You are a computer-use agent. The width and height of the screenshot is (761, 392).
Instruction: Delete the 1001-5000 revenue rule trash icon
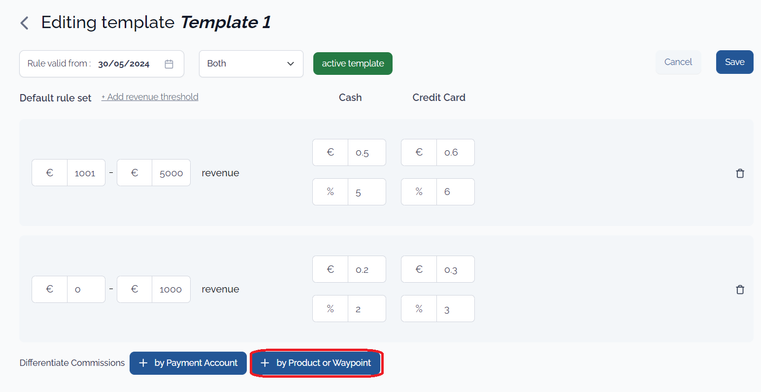(x=740, y=173)
